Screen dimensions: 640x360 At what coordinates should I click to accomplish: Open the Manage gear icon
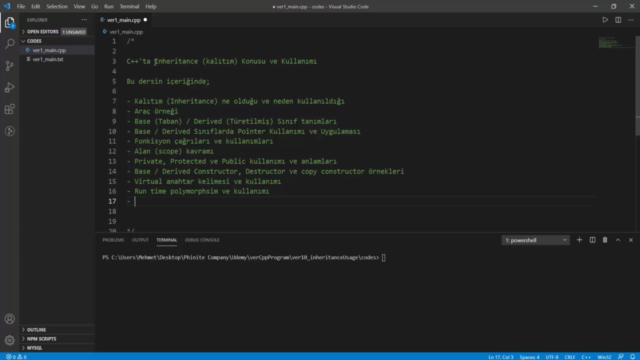(x=10, y=340)
